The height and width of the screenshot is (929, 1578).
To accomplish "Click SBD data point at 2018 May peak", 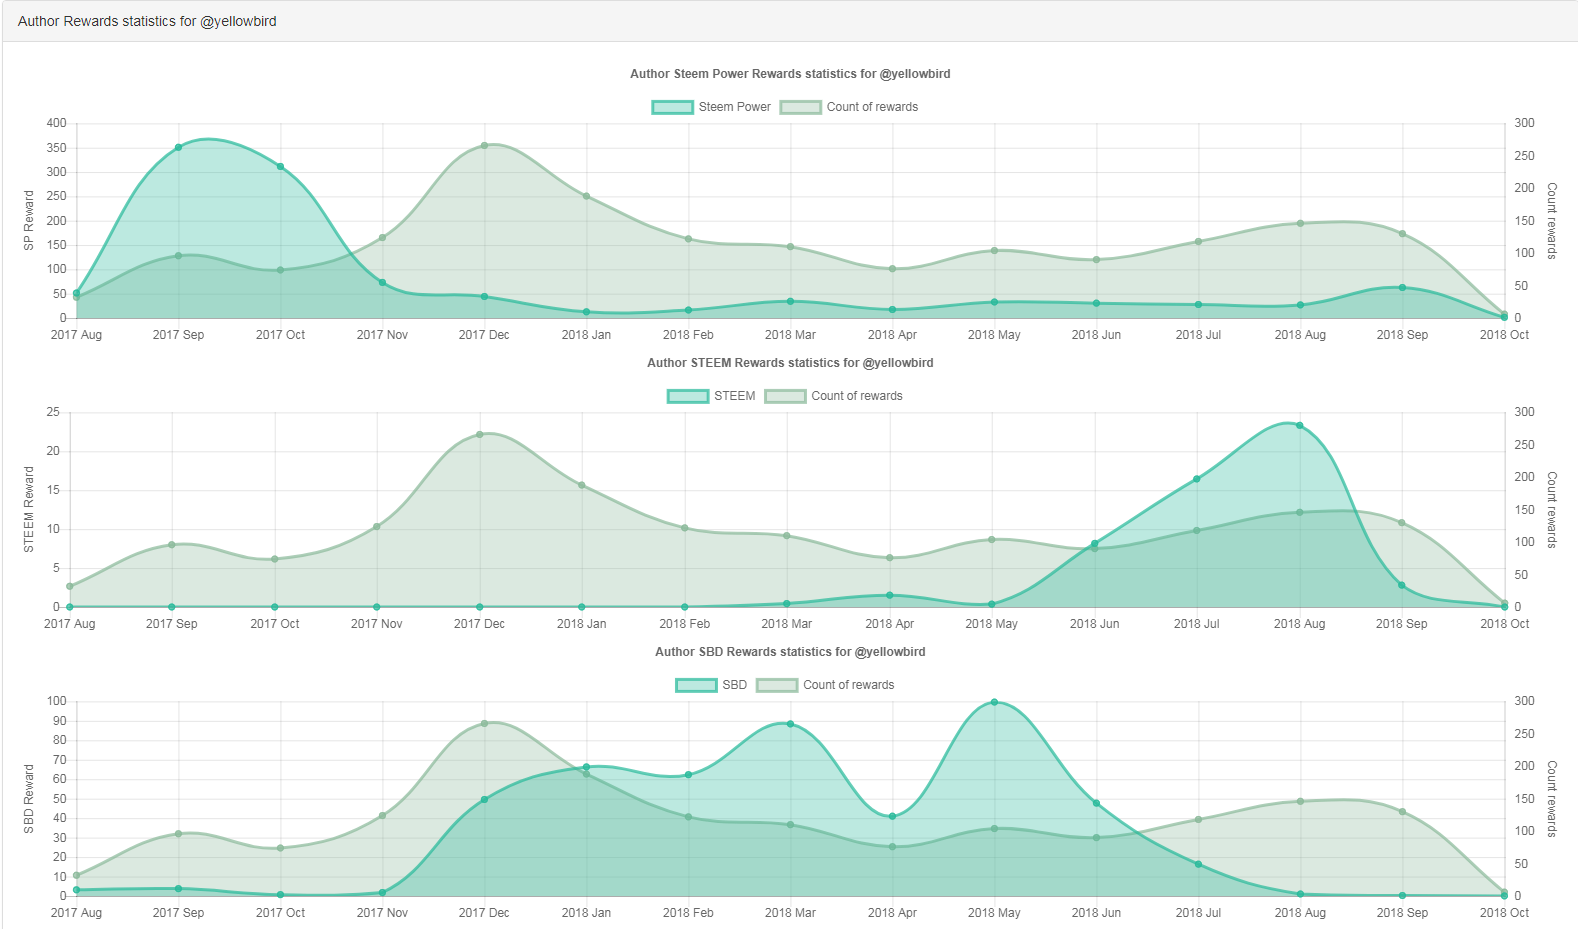I will (x=994, y=702).
